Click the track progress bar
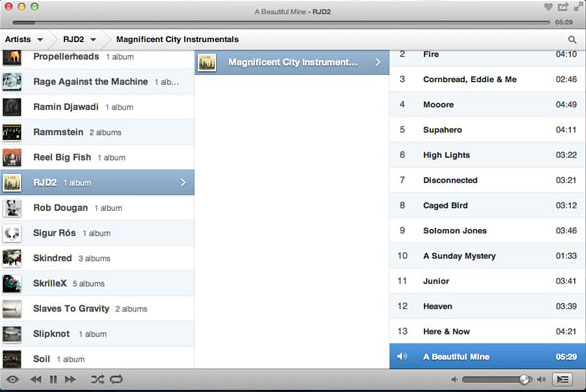The width and height of the screenshot is (586, 392). (x=281, y=22)
